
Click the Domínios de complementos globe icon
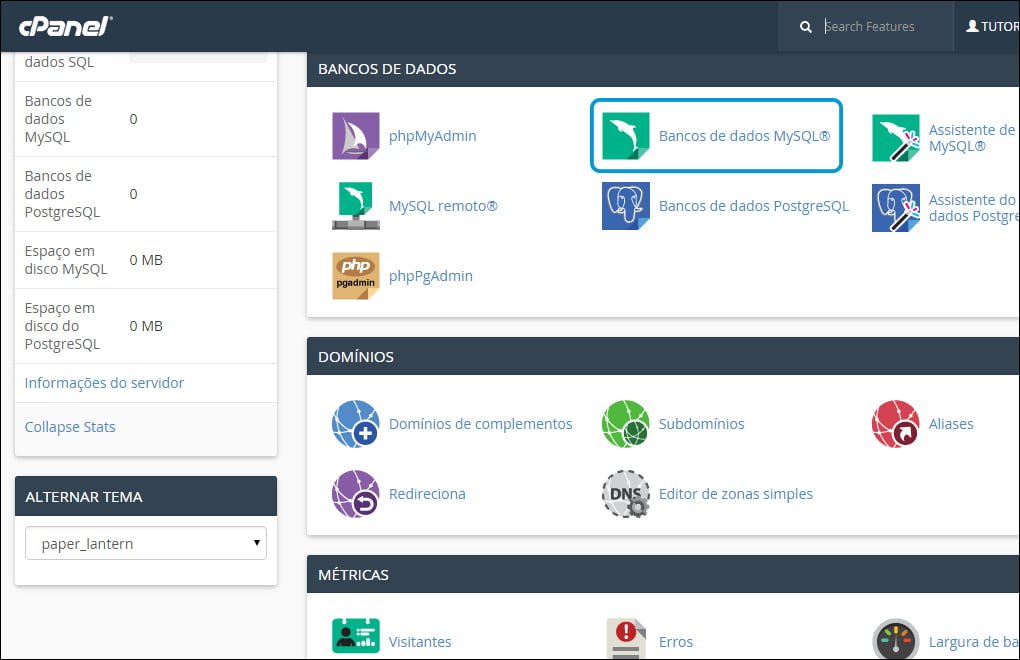(x=356, y=424)
